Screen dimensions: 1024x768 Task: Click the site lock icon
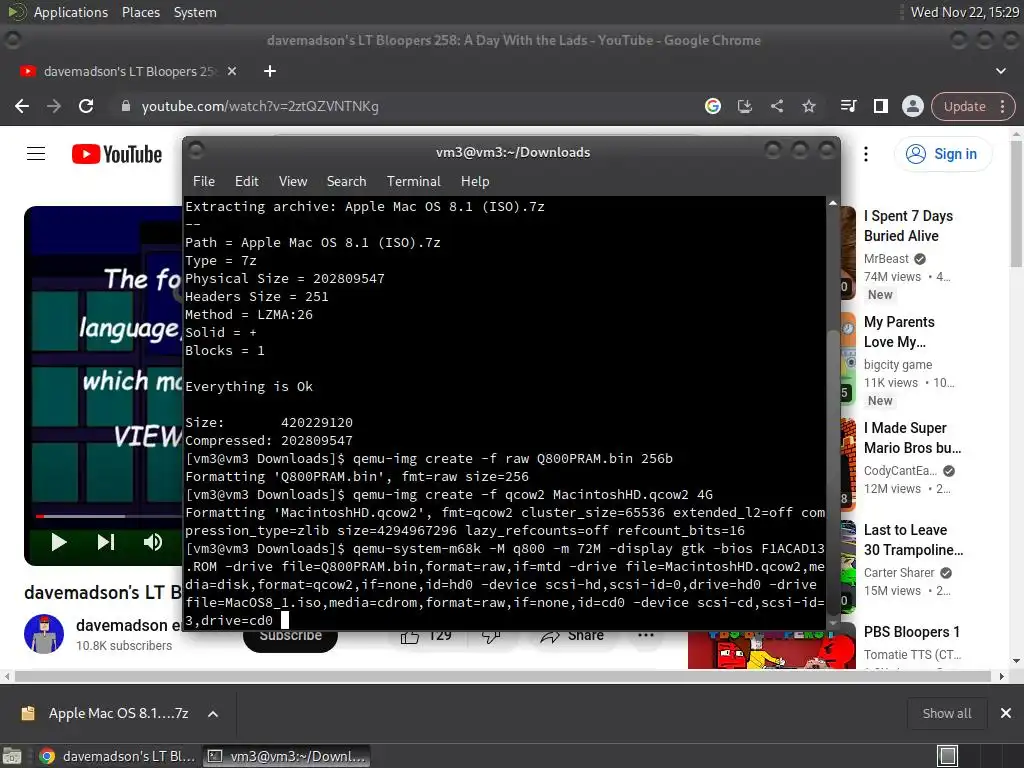[x=126, y=106]
